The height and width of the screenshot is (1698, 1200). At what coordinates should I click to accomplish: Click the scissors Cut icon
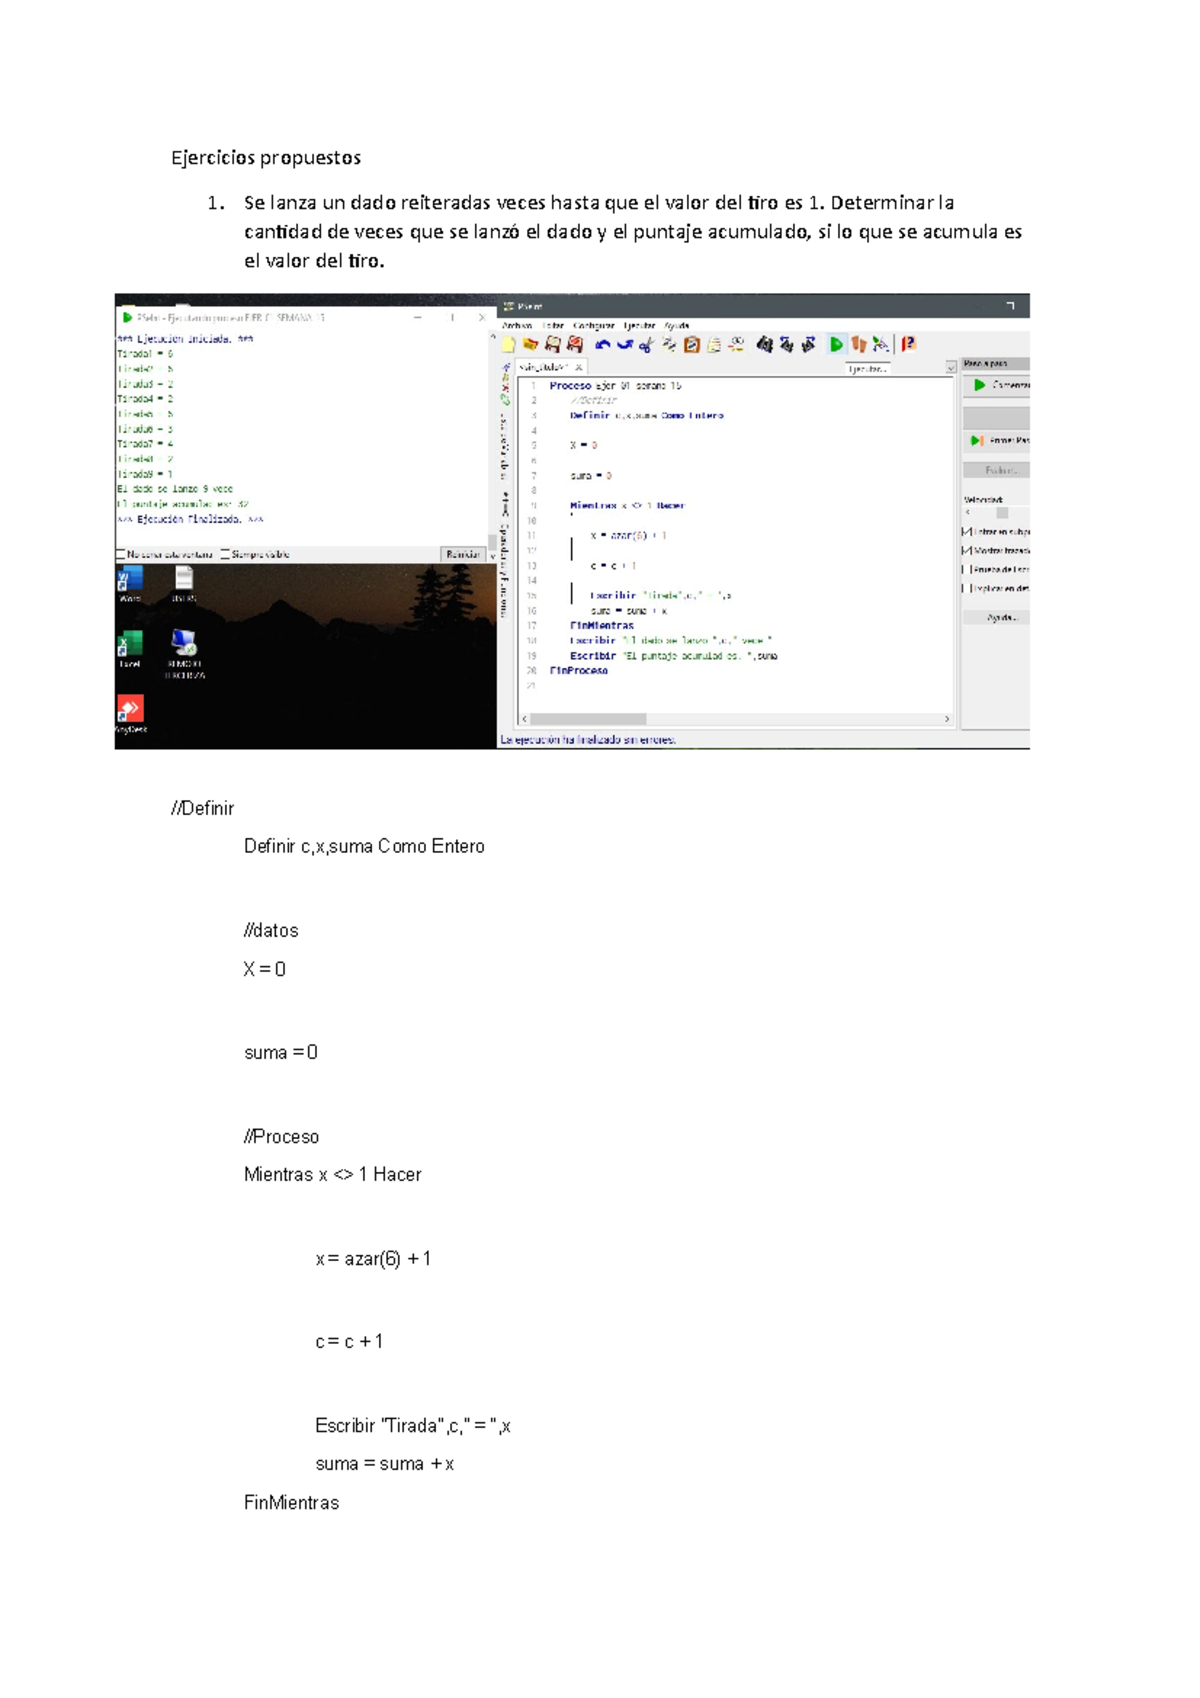(x=646, y=345)
